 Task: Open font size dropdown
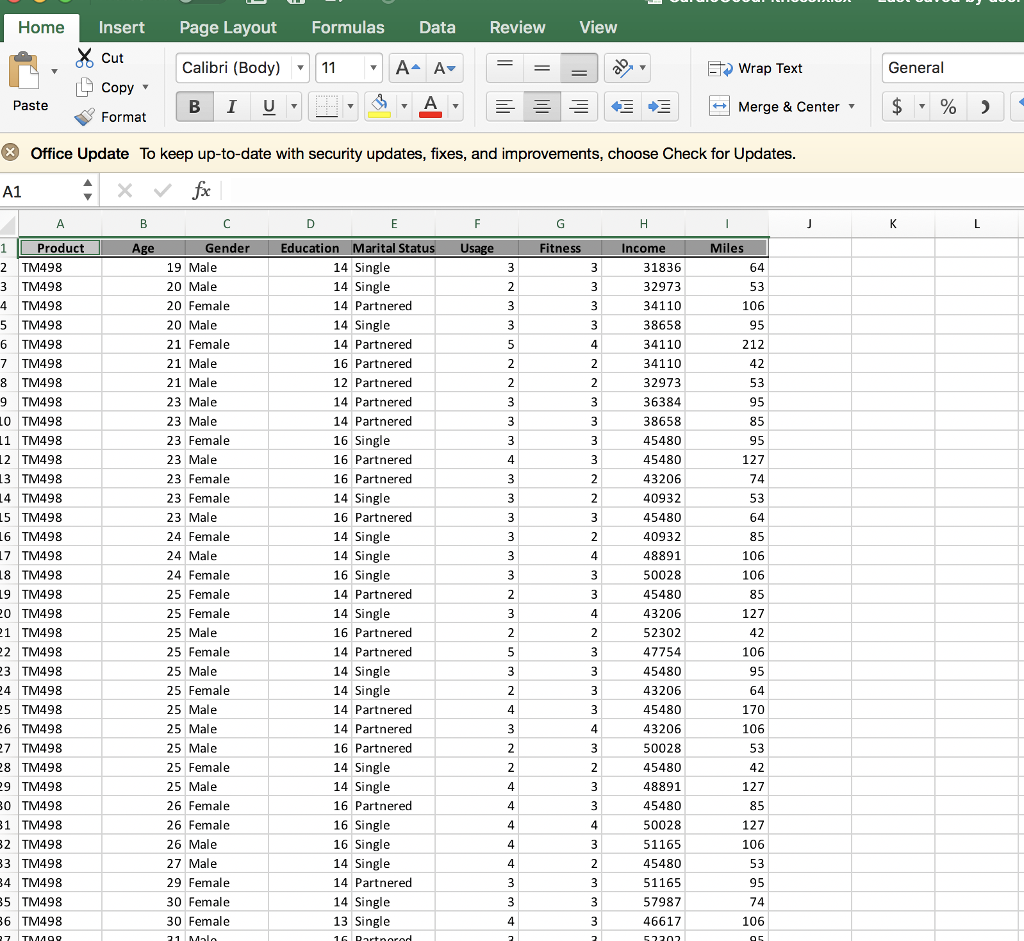point(374,68)
